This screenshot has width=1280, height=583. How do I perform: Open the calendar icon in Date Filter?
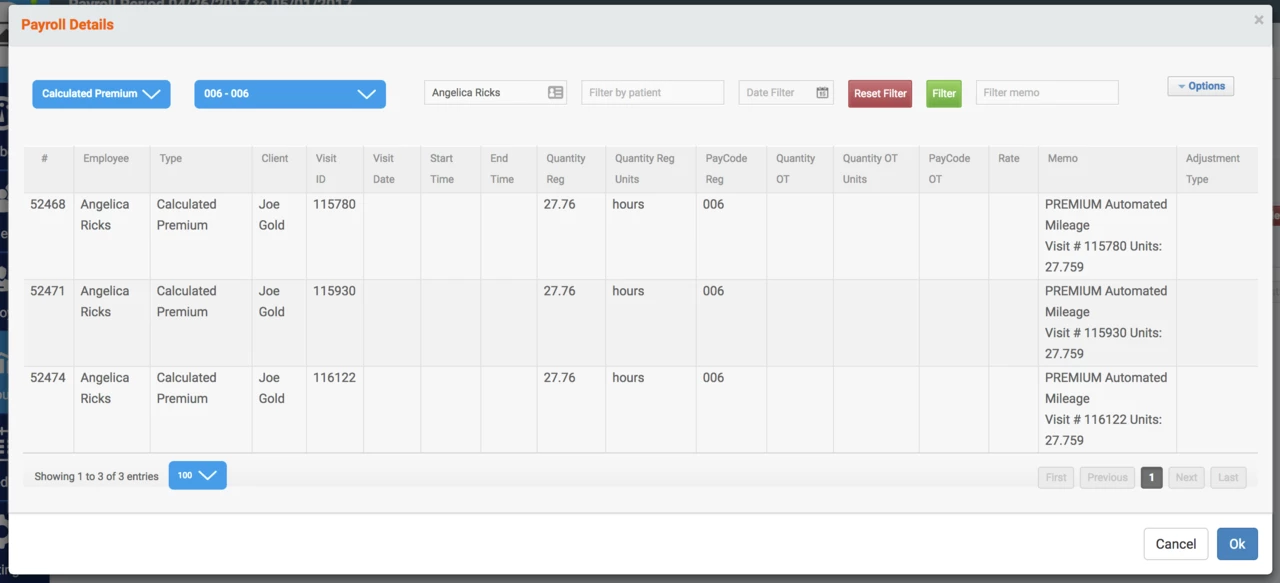coord(822,93)
